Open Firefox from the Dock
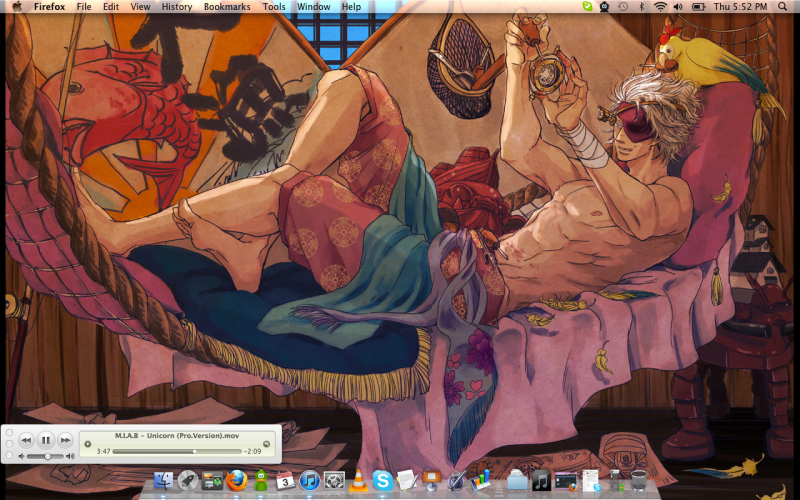This screenshot has width=800, height=500. (x=237, y=481)
